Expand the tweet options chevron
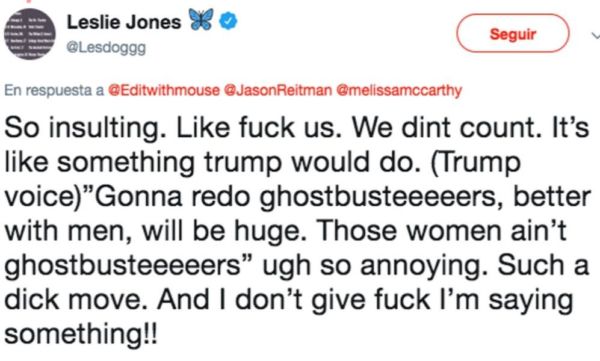Image resolution: width=600 pixels, height=361 pixels. [x=596, y=35]
